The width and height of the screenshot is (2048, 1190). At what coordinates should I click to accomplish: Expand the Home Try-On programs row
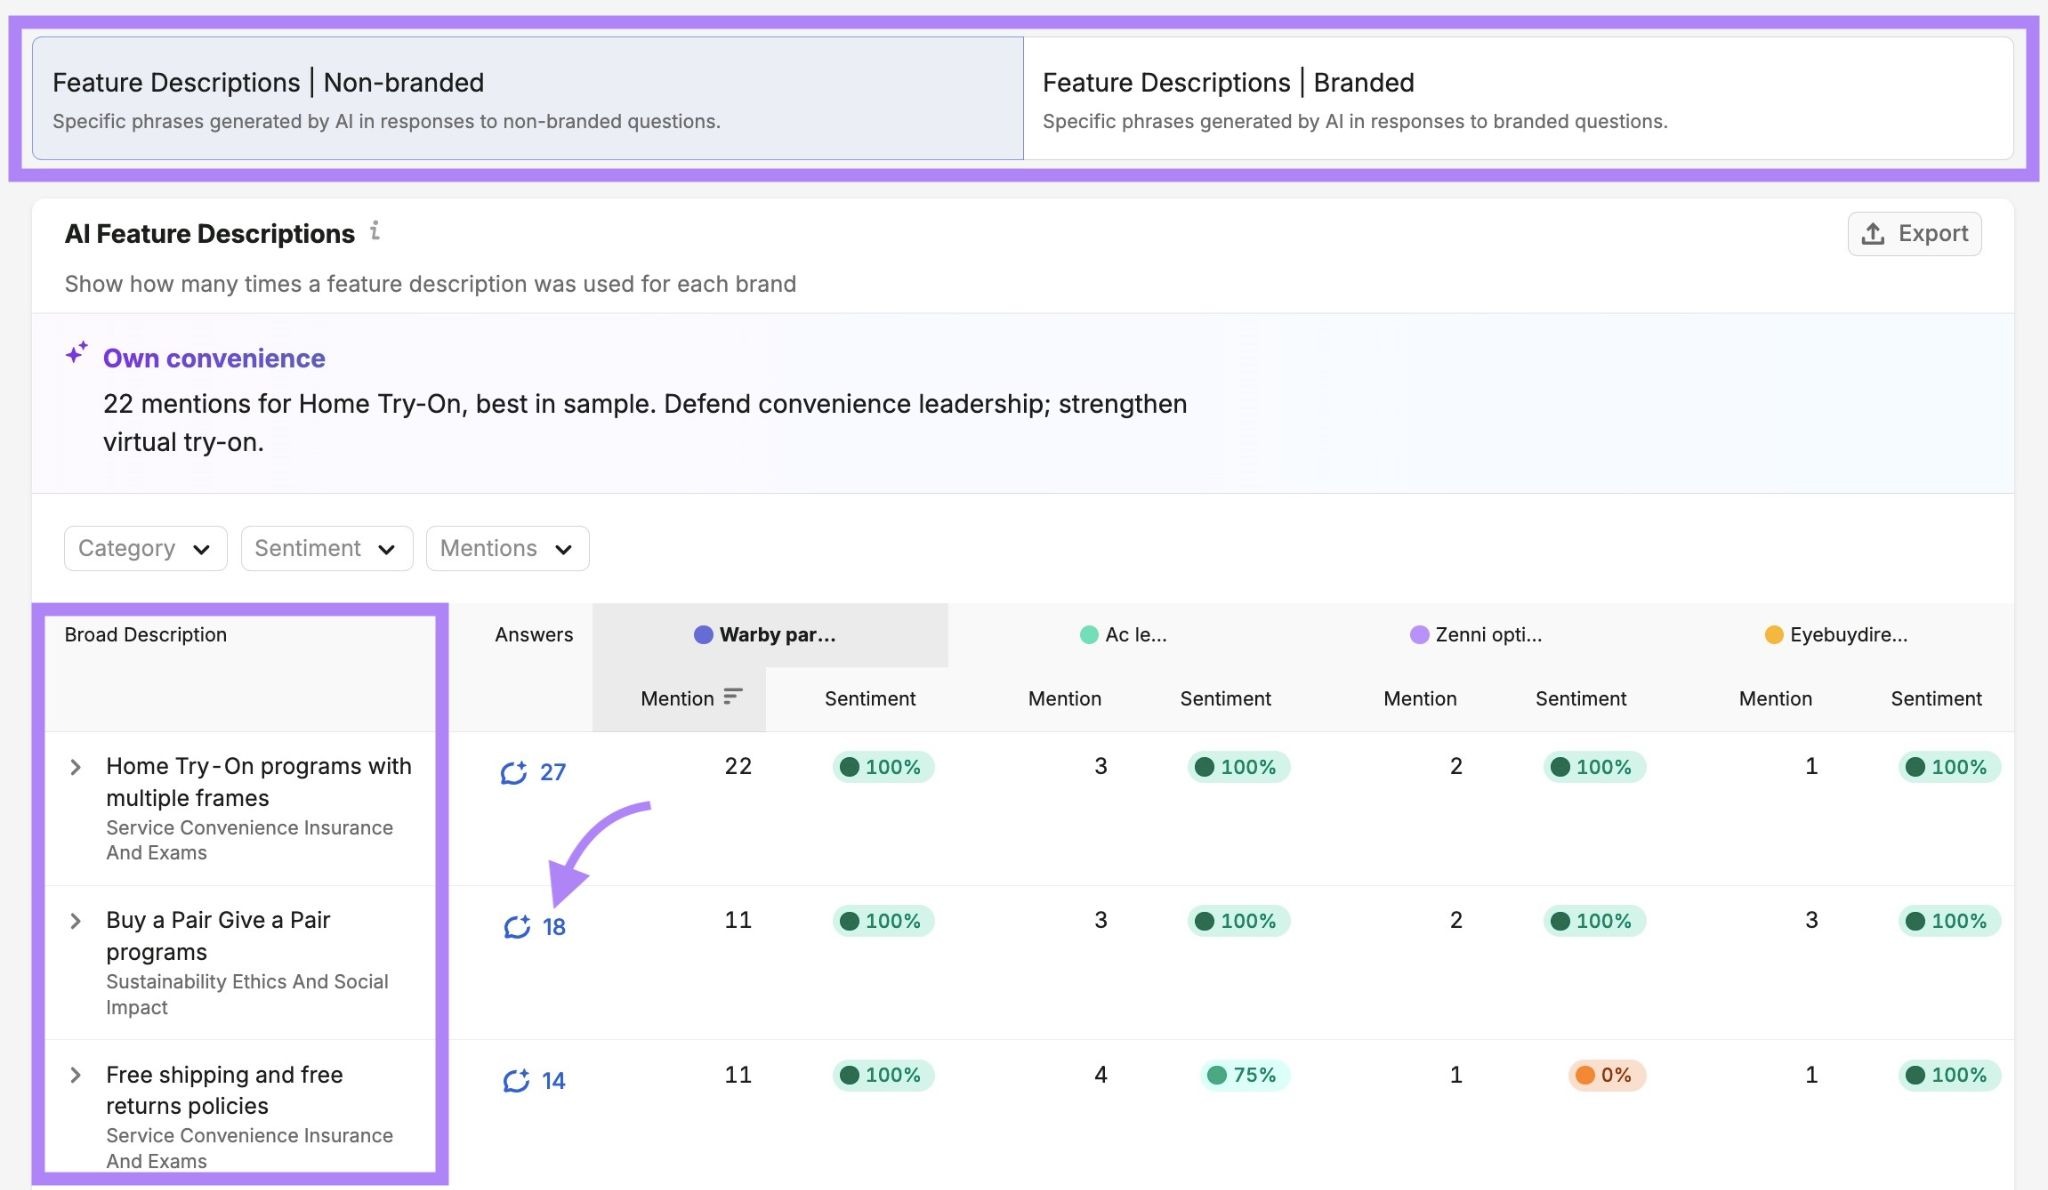75,767
